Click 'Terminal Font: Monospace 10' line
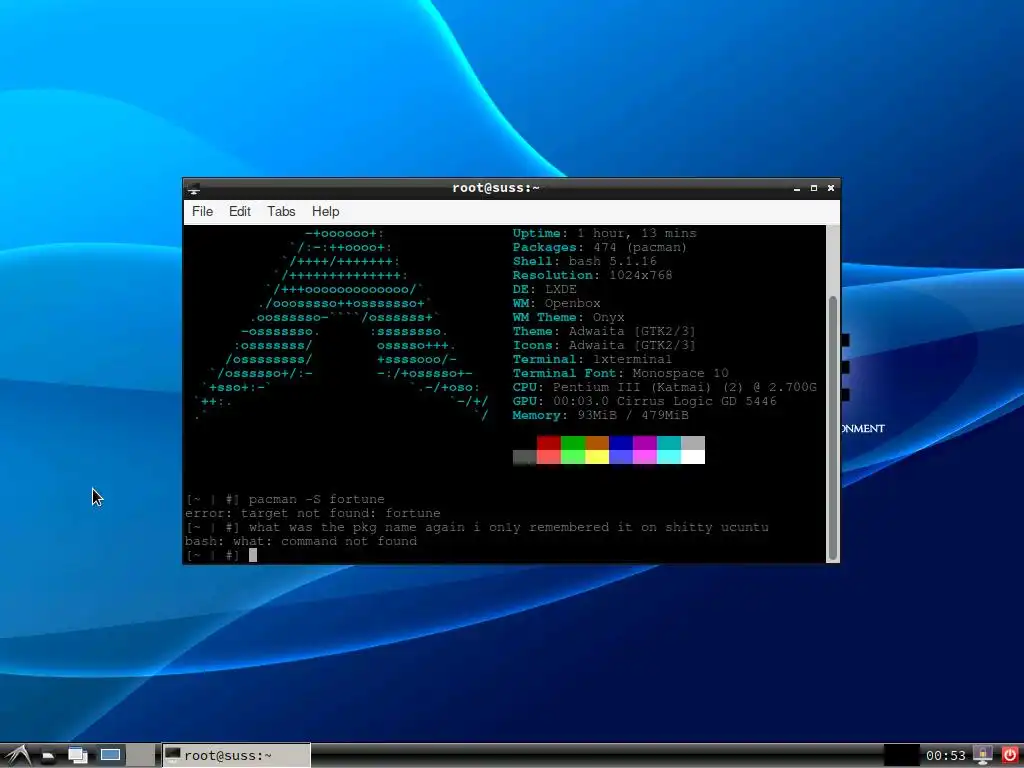Screen dimensions: 1024x768 coord(620,374)
